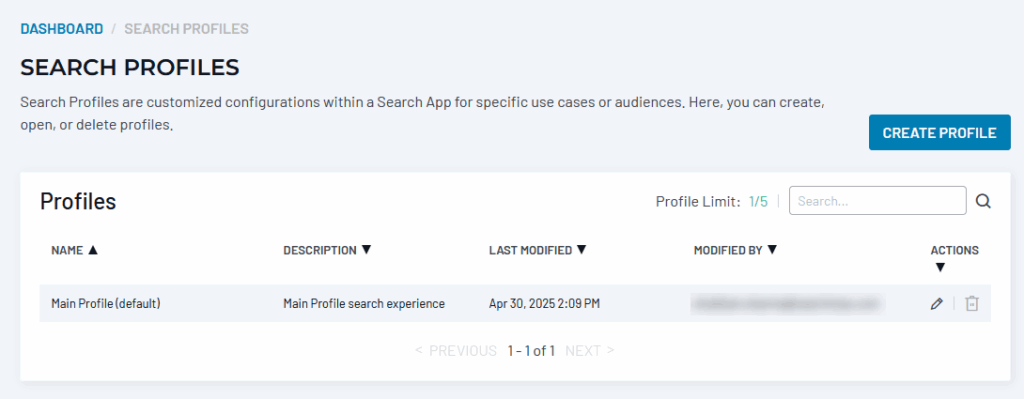
Task: Sort by Modified By arrow
Action: (772, 250)
